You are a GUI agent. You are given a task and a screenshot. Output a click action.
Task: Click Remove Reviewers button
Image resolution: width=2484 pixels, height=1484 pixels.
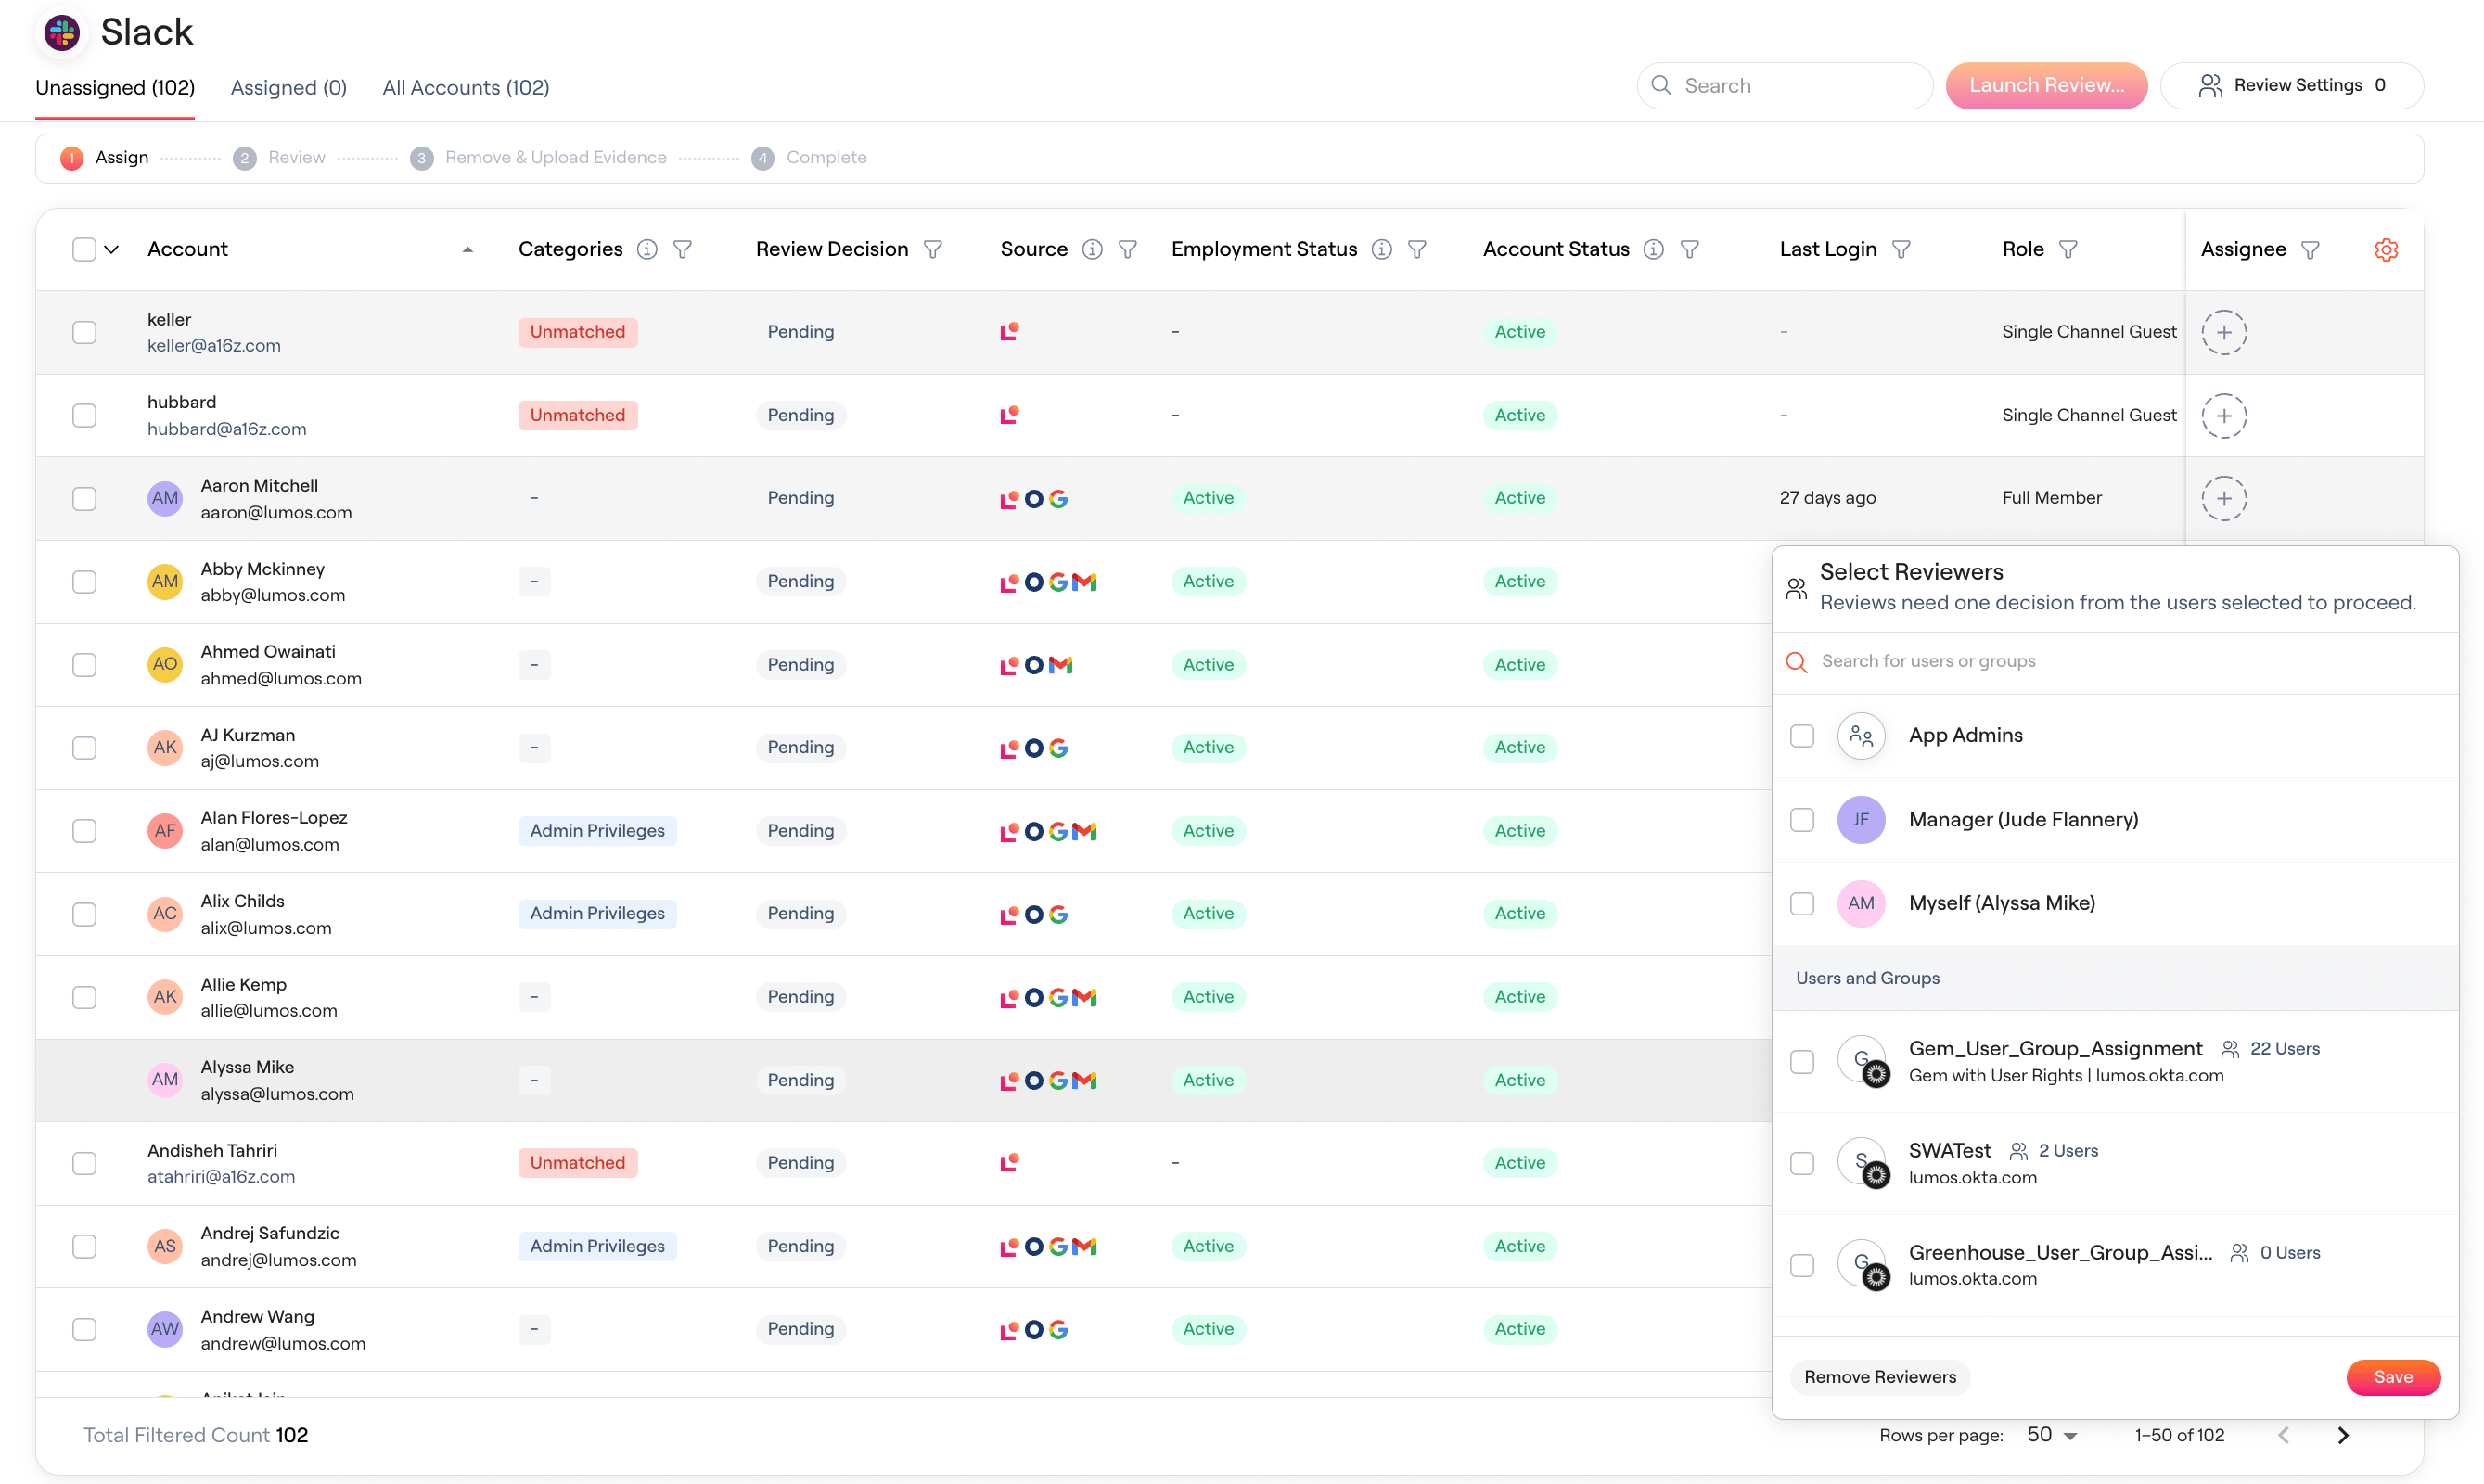[1879, 1377]
